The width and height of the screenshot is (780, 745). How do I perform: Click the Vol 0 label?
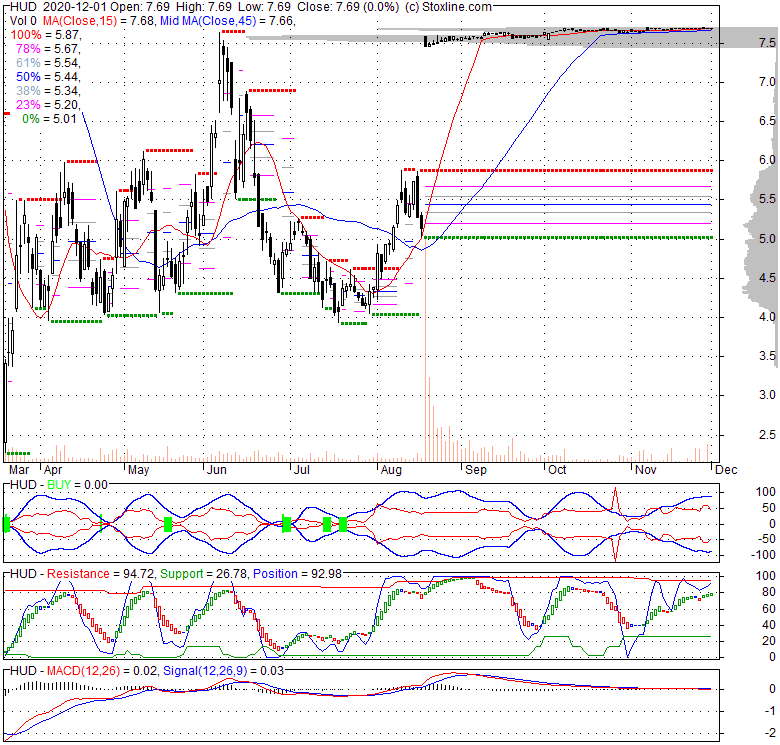click(23, 21)
